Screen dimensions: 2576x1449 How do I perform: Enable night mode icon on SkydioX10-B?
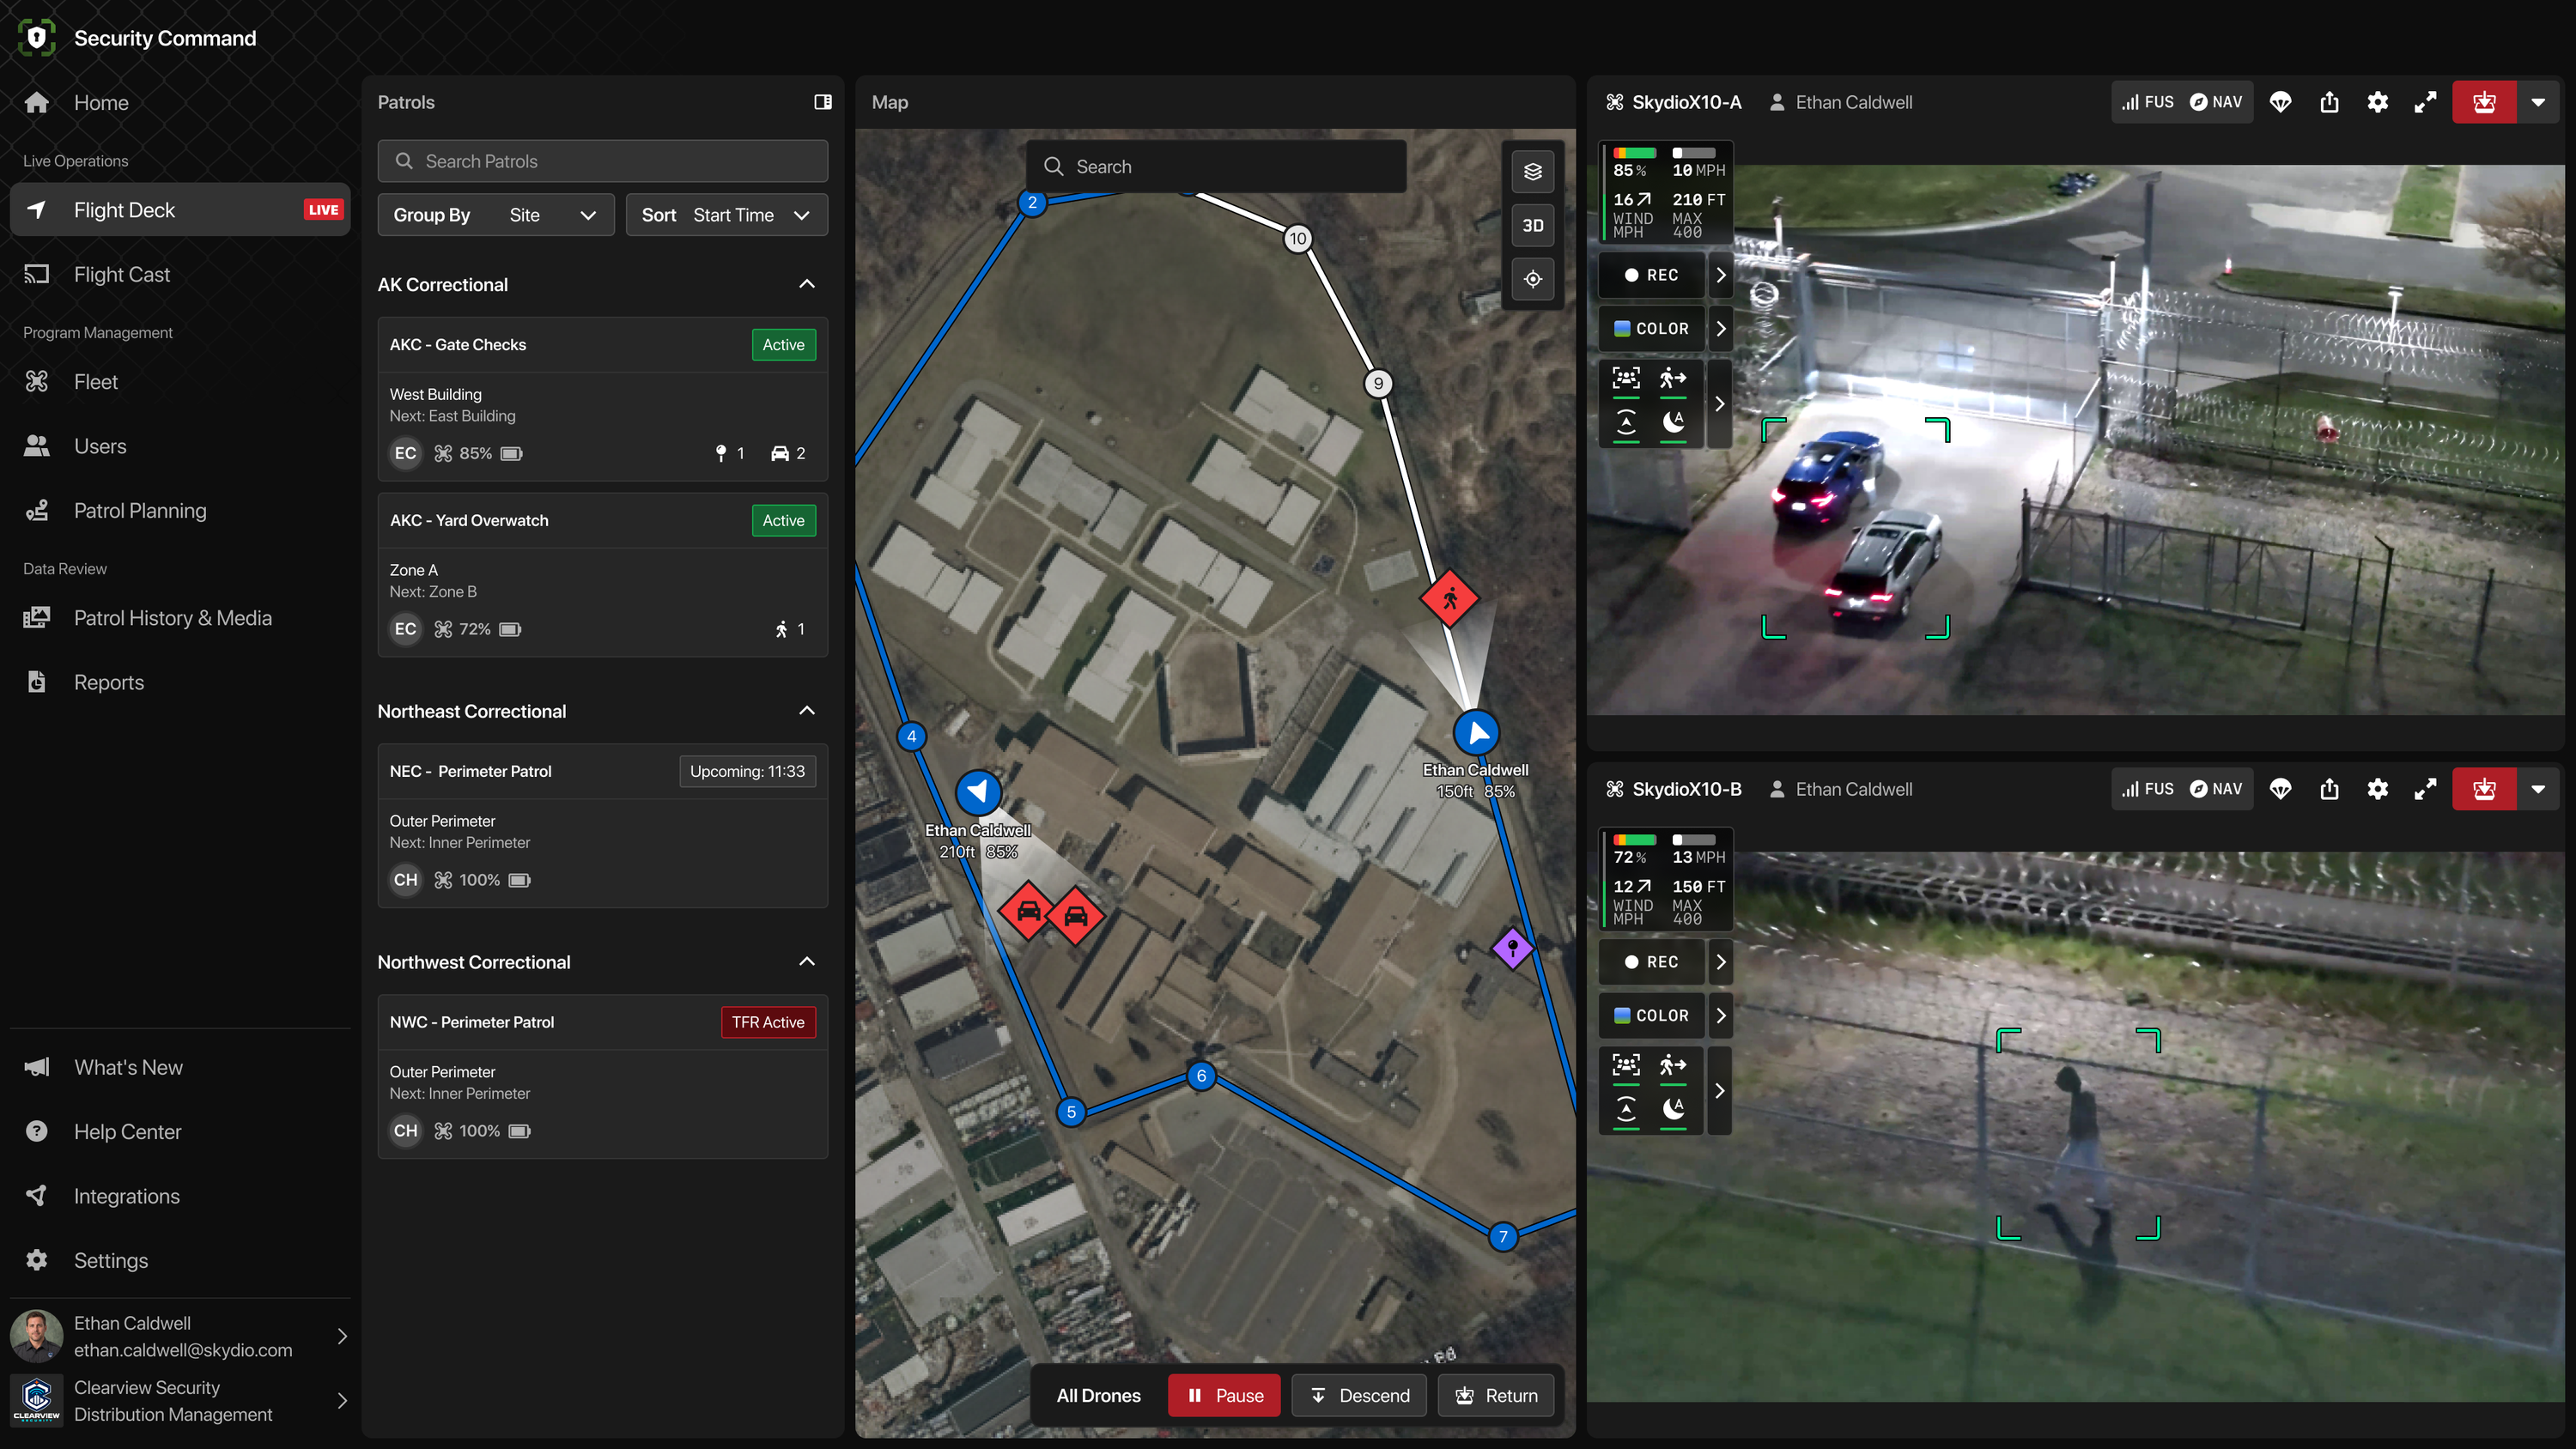tap(1673, 1111)
